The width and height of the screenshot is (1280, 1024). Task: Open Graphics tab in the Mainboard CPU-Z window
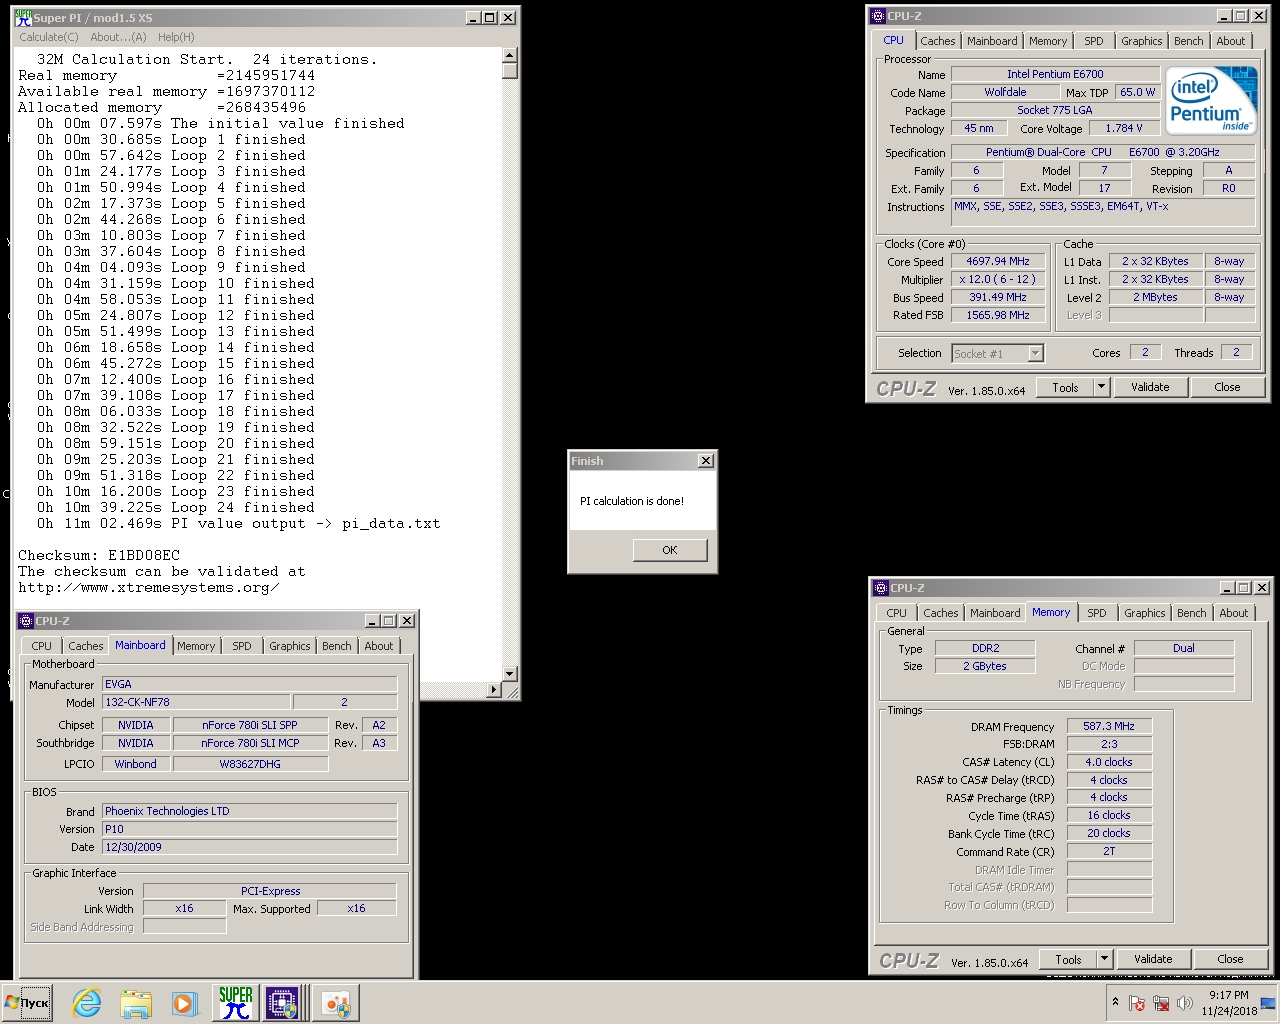(290, 646)
